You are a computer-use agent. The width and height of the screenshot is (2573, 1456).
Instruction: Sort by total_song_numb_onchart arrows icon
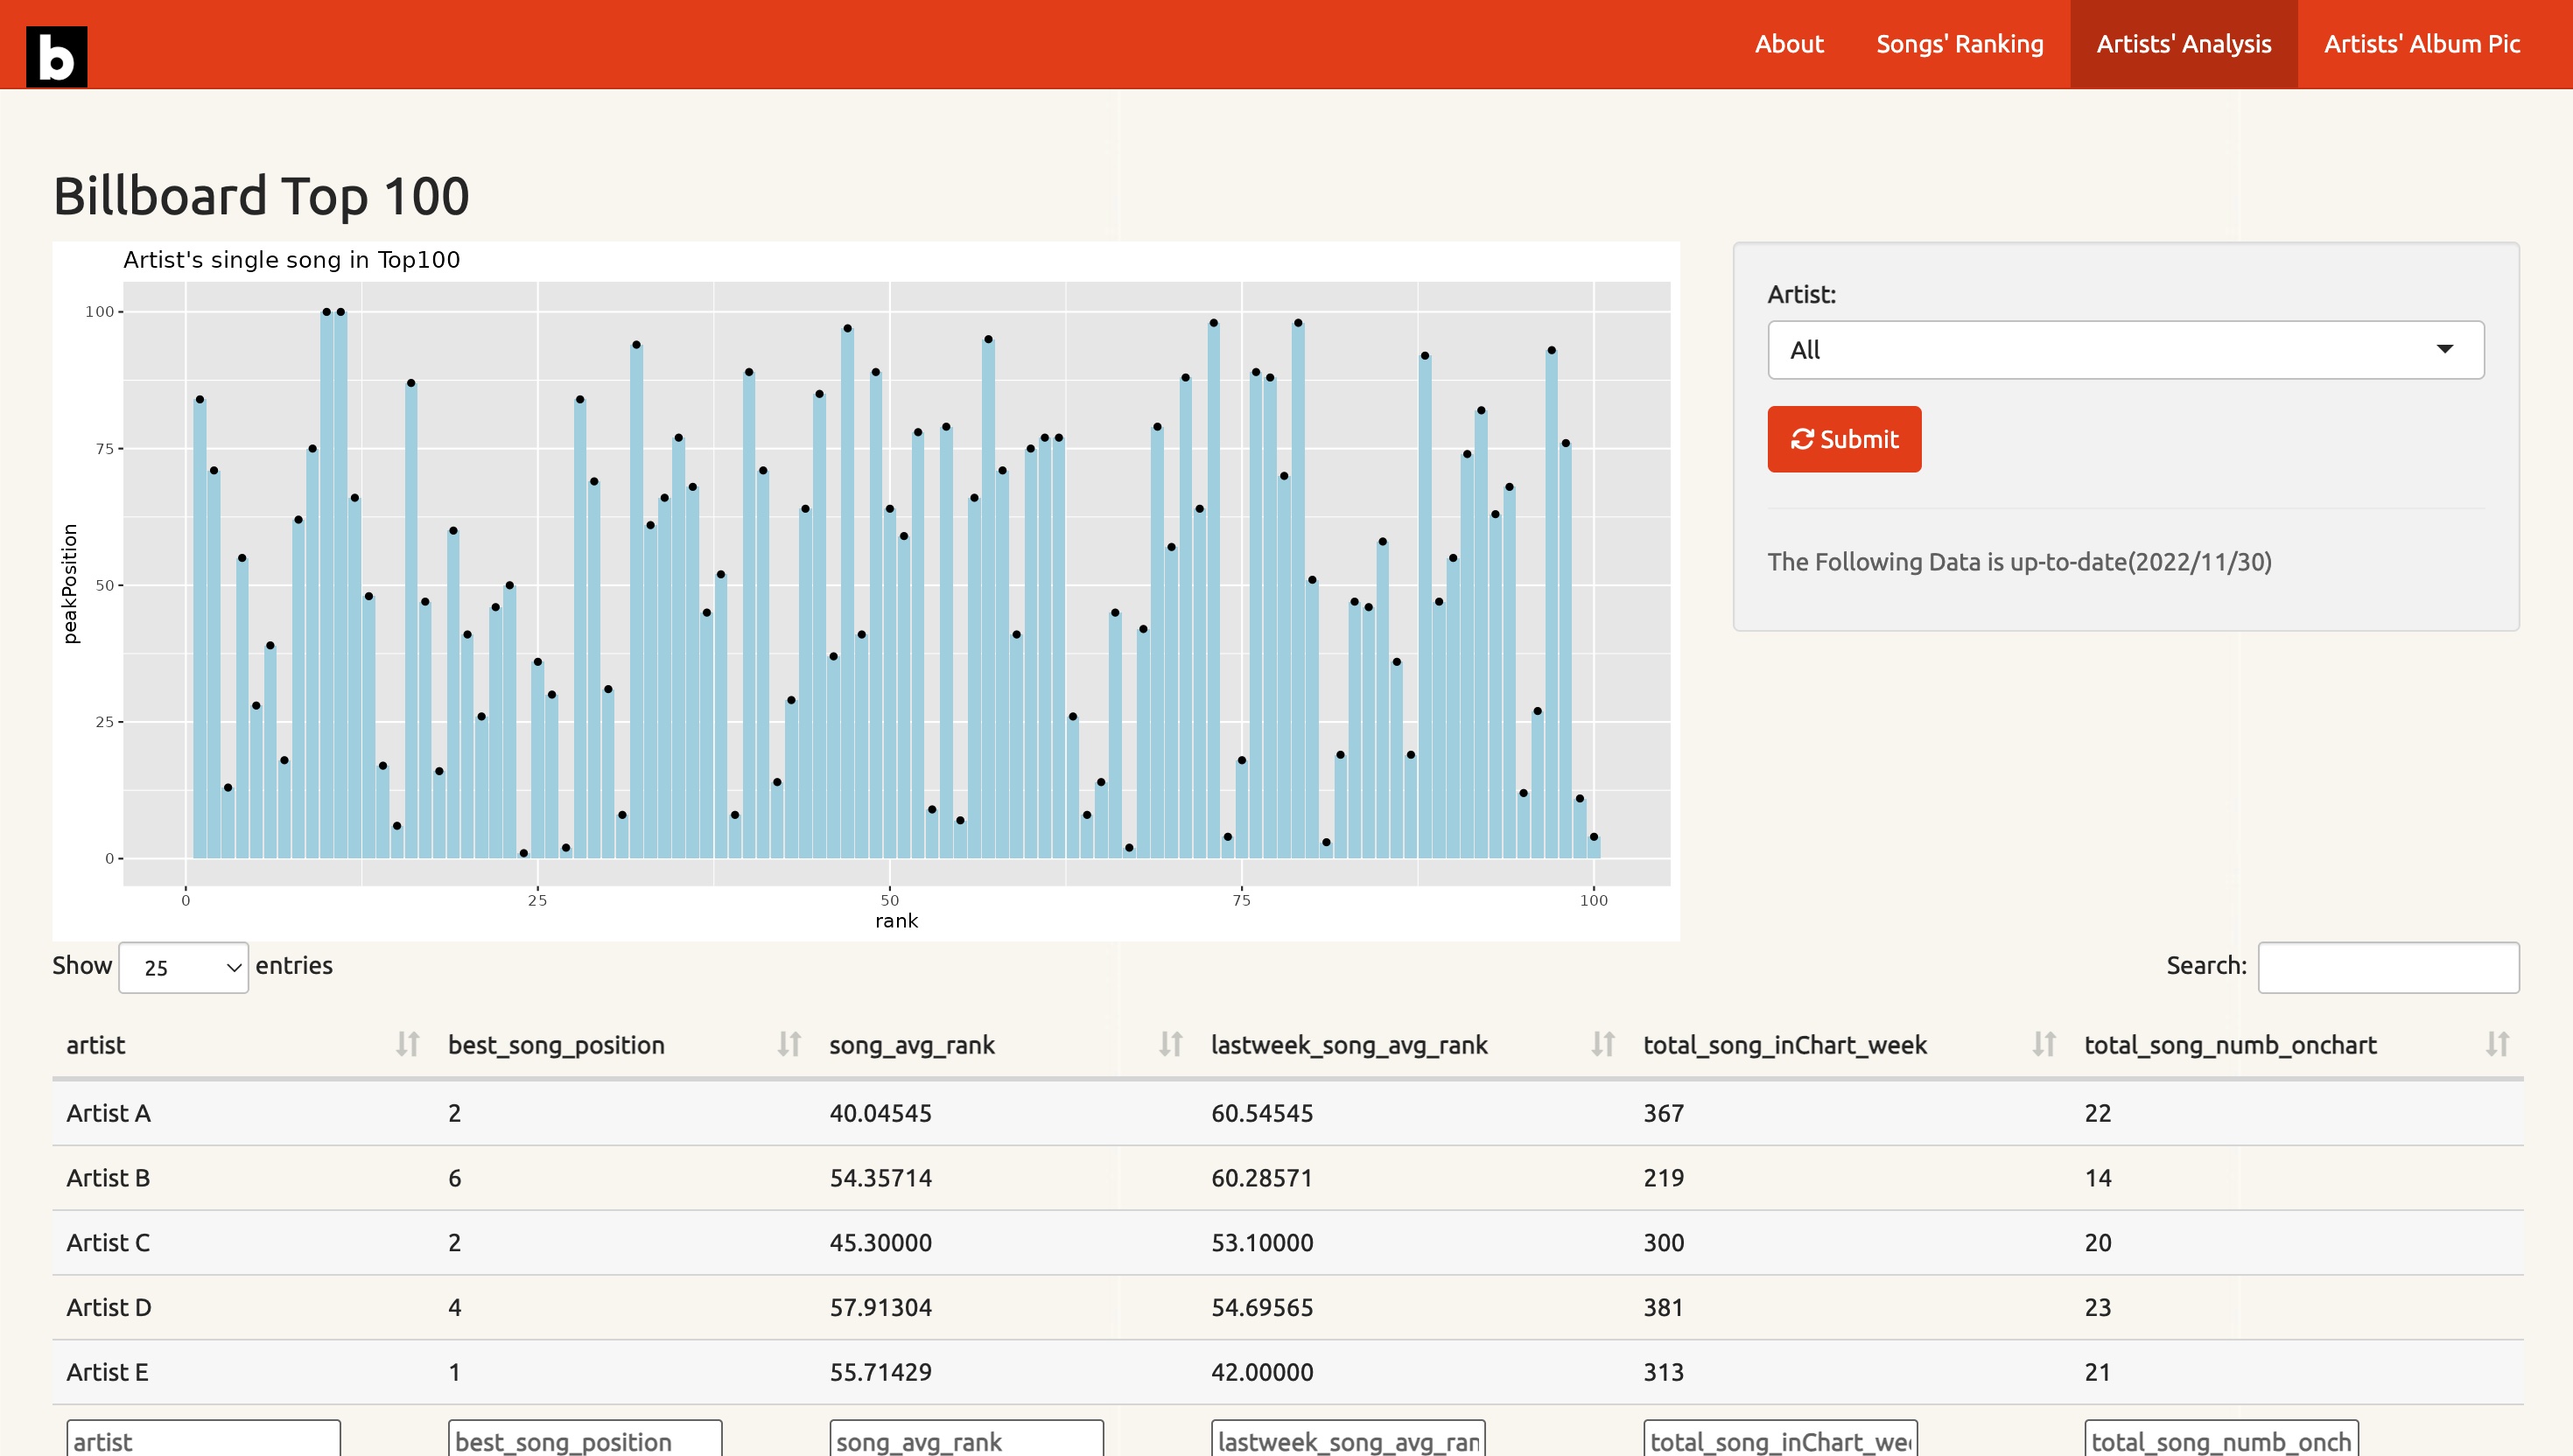(x=2497, y=1044)
